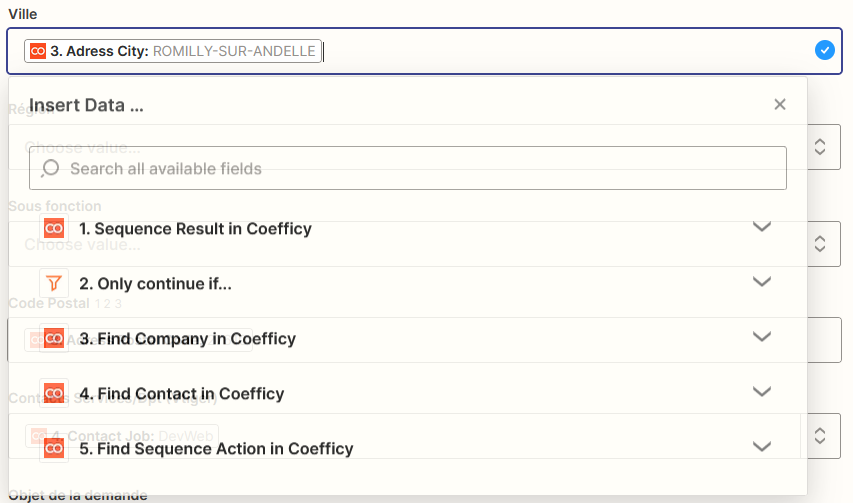This screenshot has height=503, width=853.
Task: Expand the Find Sequence Action in Coefficy chevron
Action: [x=762, y=447]
